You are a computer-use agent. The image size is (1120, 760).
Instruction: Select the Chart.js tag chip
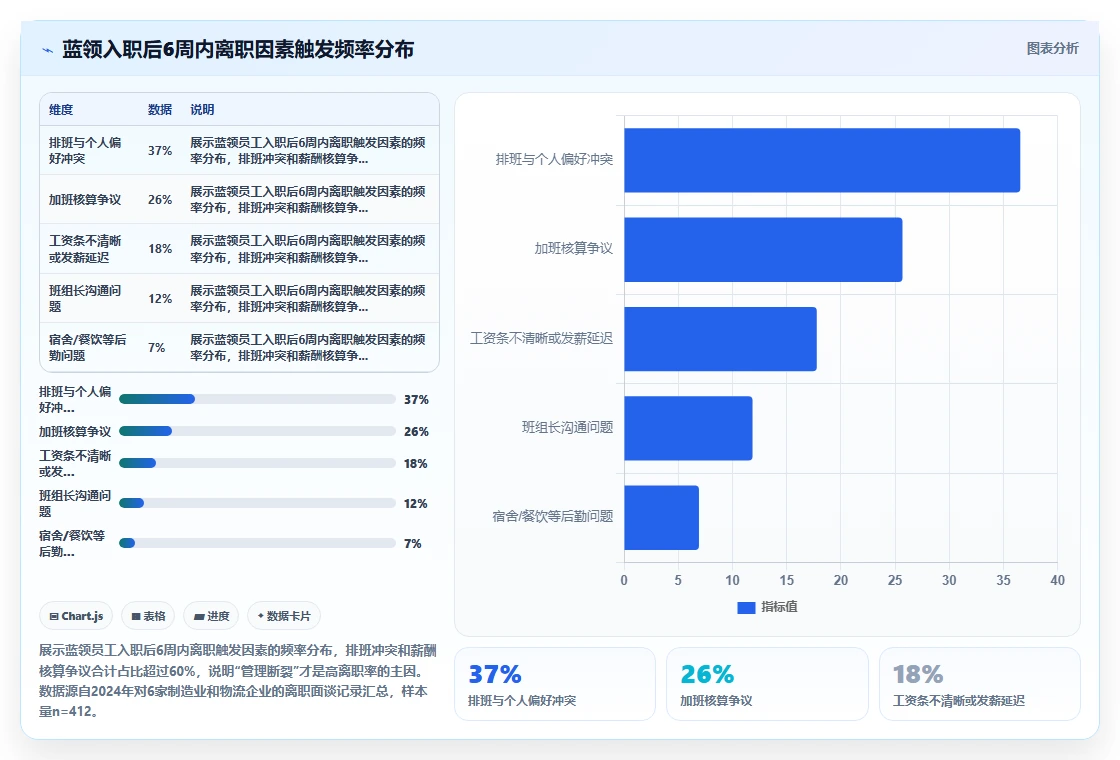[x=76, y=616]
